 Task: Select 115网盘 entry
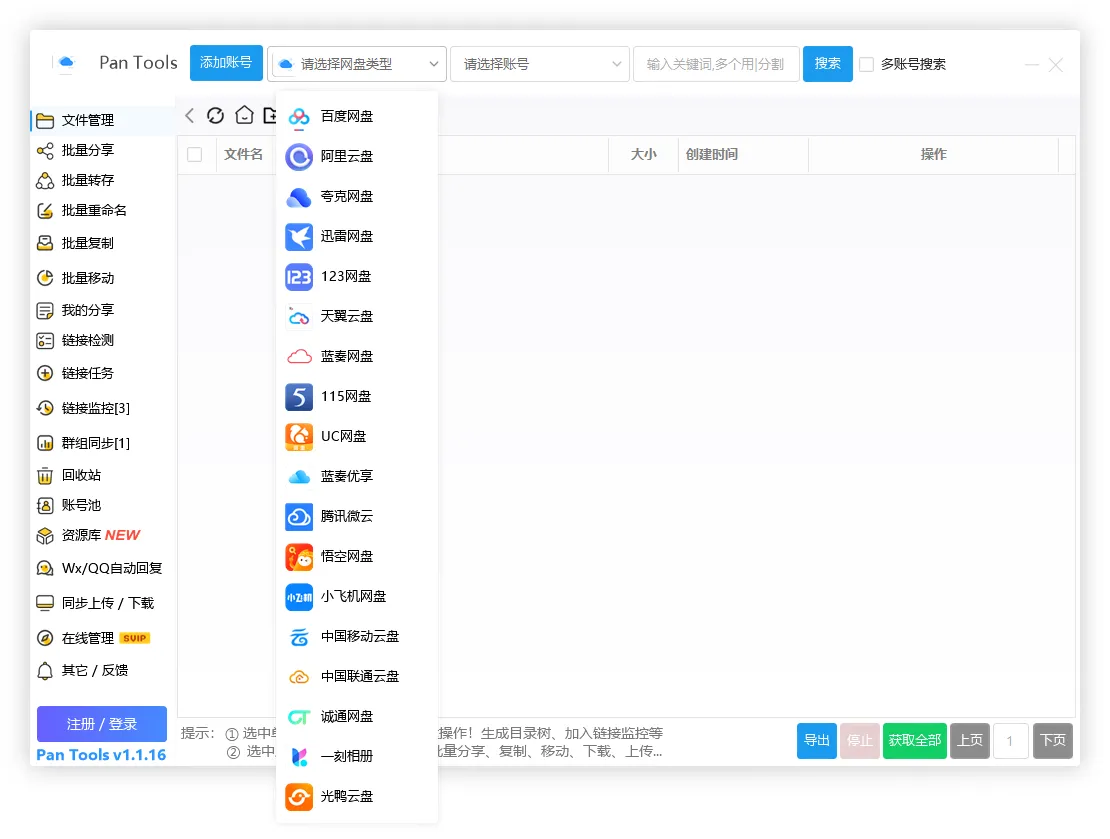pyautogui.click(x=357, y=396)
